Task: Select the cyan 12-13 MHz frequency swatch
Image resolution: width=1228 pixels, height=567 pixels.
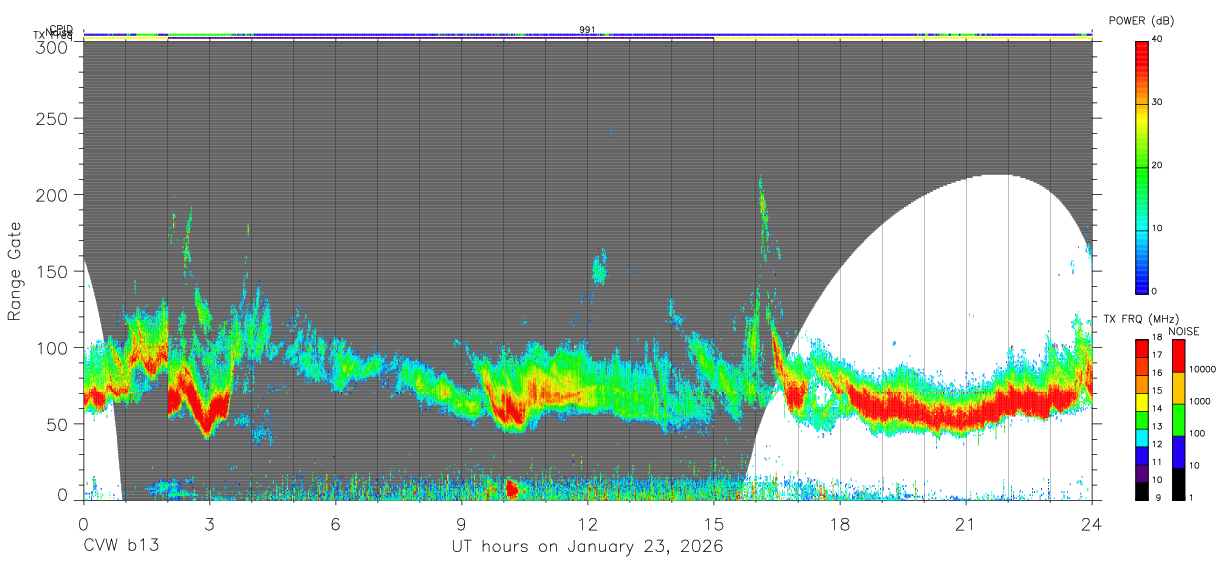Action: pyautogui.click(x=1141, y=436)
